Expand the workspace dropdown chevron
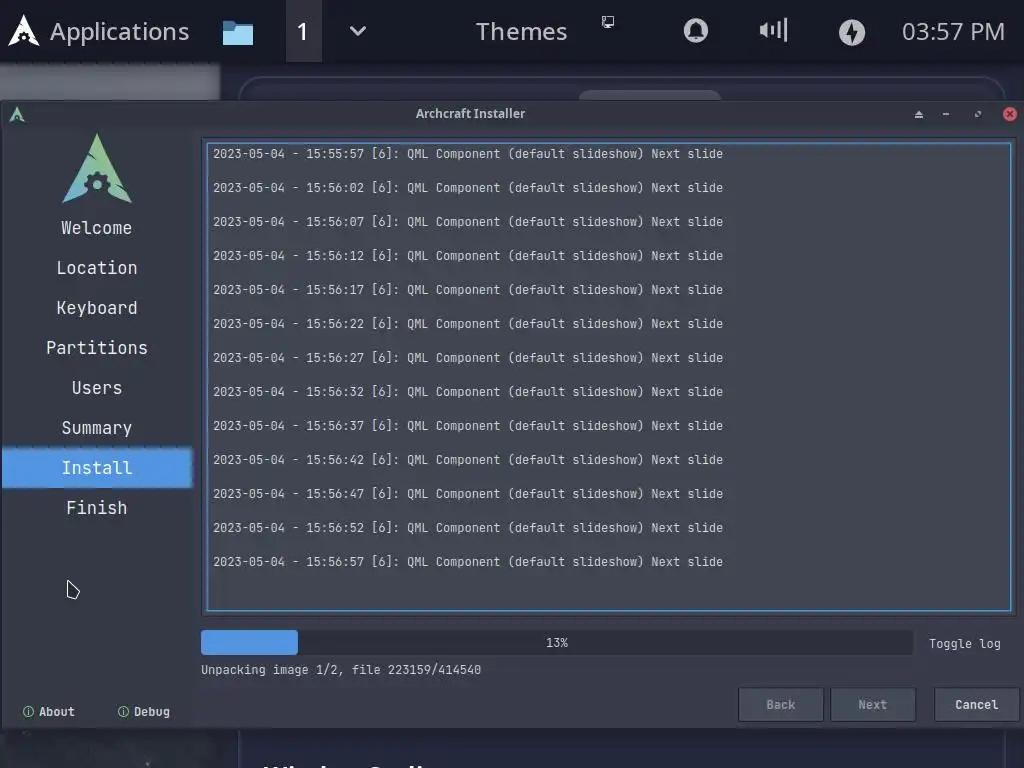The height and width of the screenshot is (768, 1024). 358,31
